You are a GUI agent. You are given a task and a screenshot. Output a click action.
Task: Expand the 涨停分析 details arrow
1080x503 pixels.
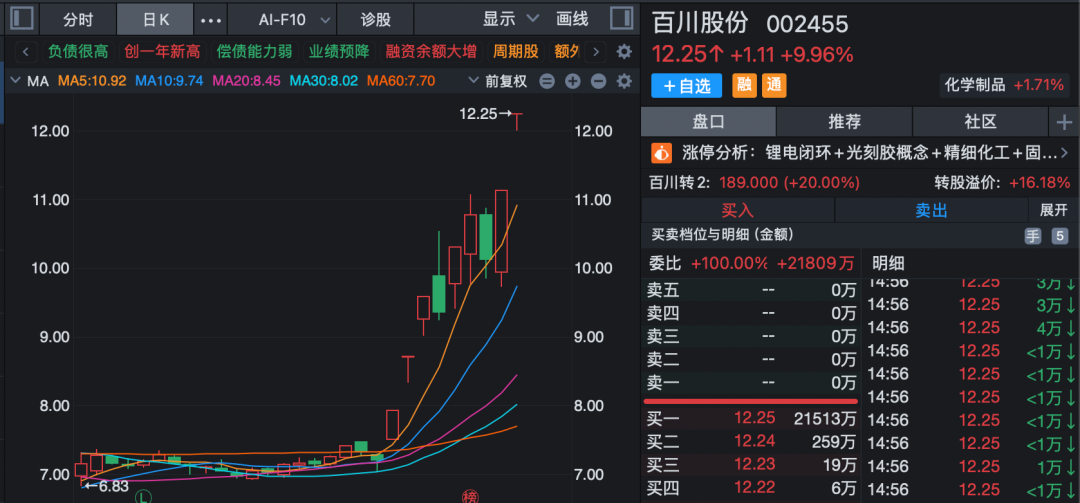pos(1065,152)
